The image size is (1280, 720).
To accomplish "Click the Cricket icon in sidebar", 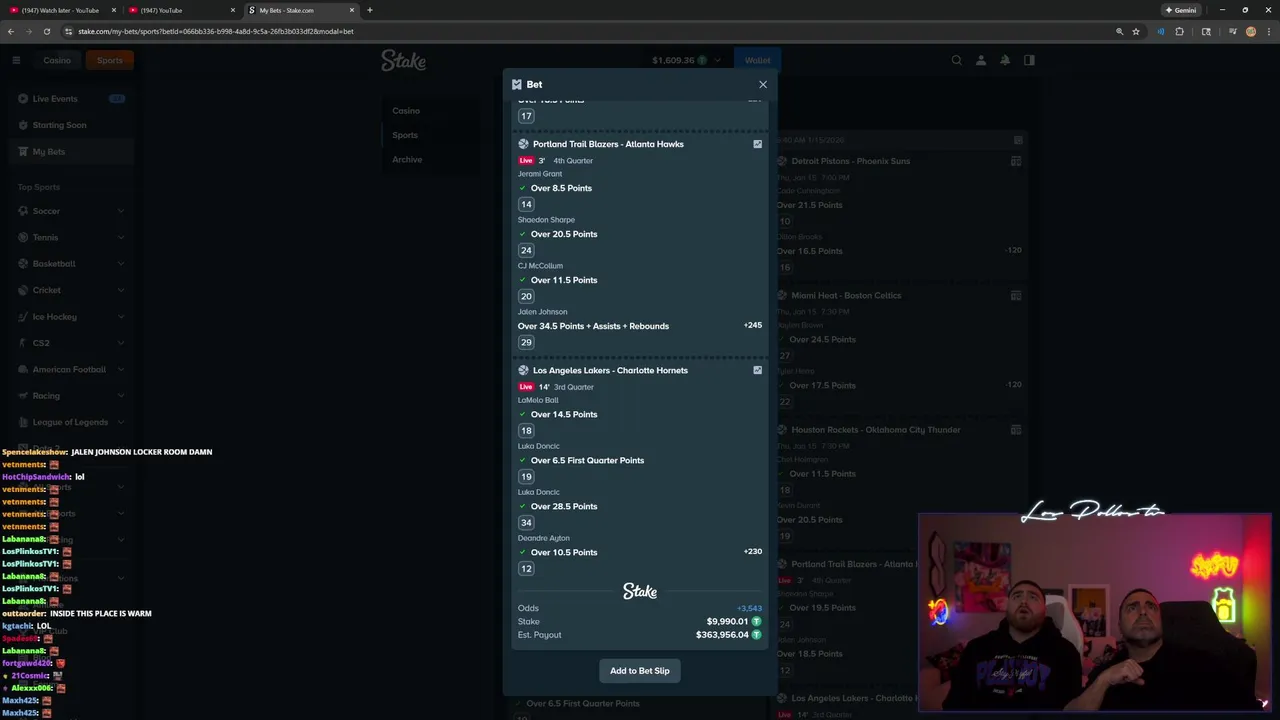I will pyautogui.click(x=23, y=290).
